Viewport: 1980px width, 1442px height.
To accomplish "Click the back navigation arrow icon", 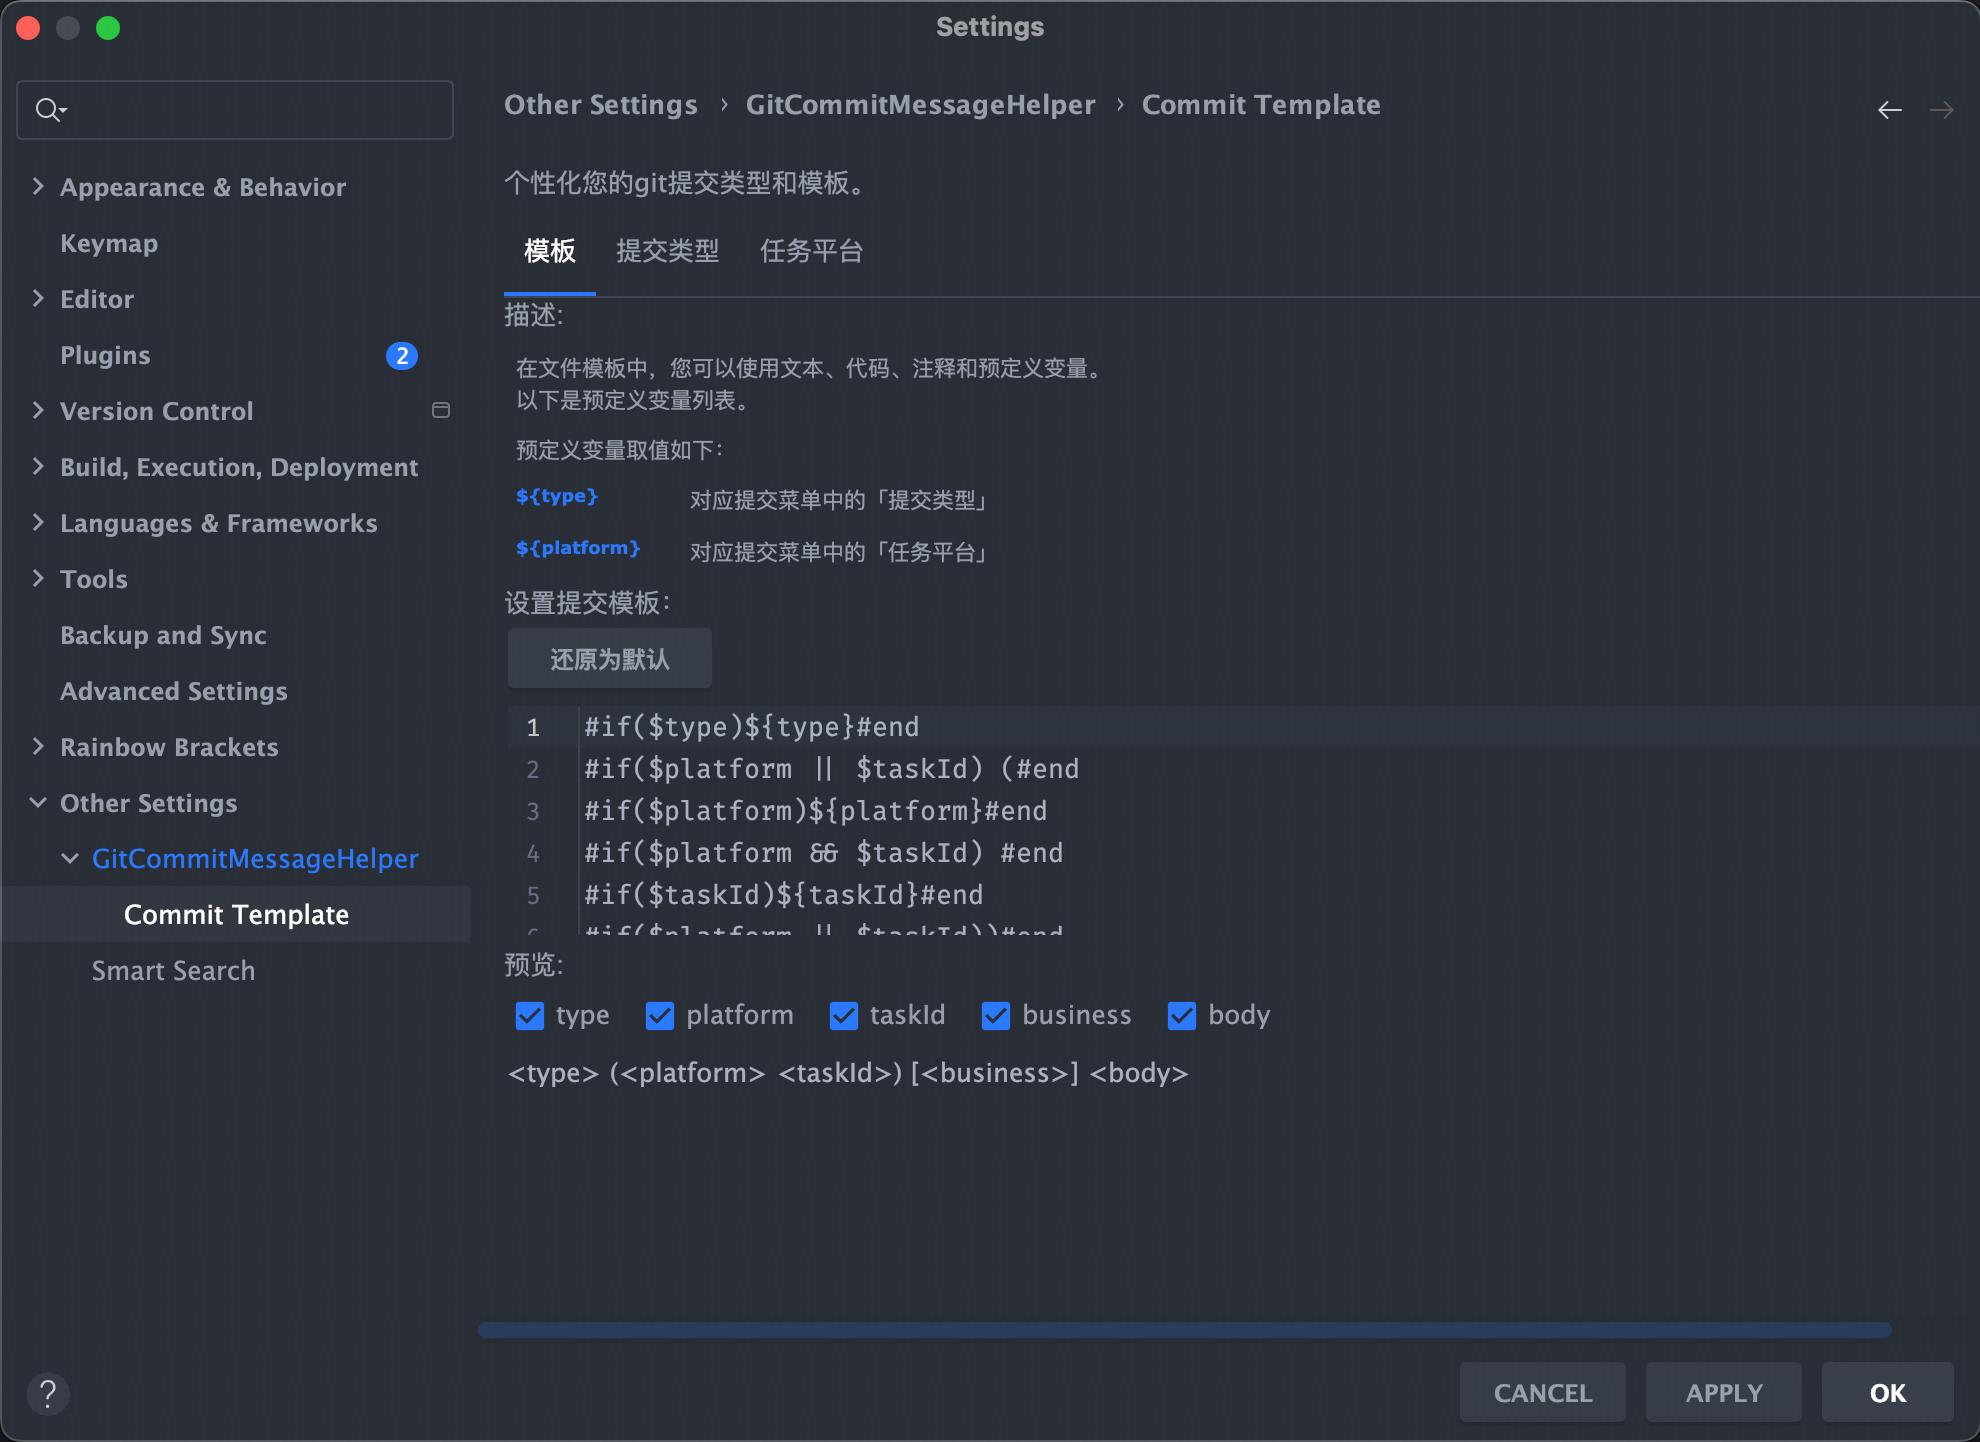I will point(1889,110).
